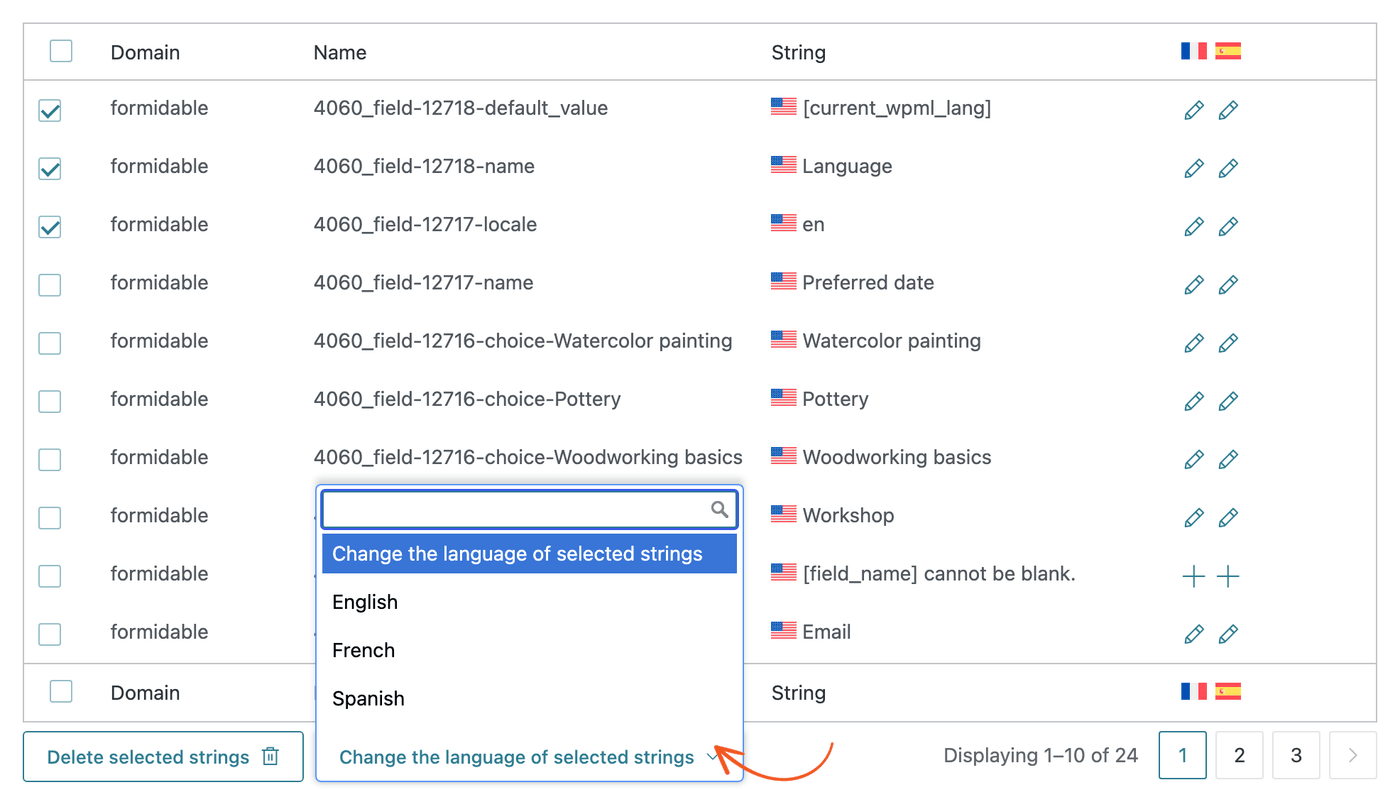Focus the search field in the language dropdown

pos(529,510)
